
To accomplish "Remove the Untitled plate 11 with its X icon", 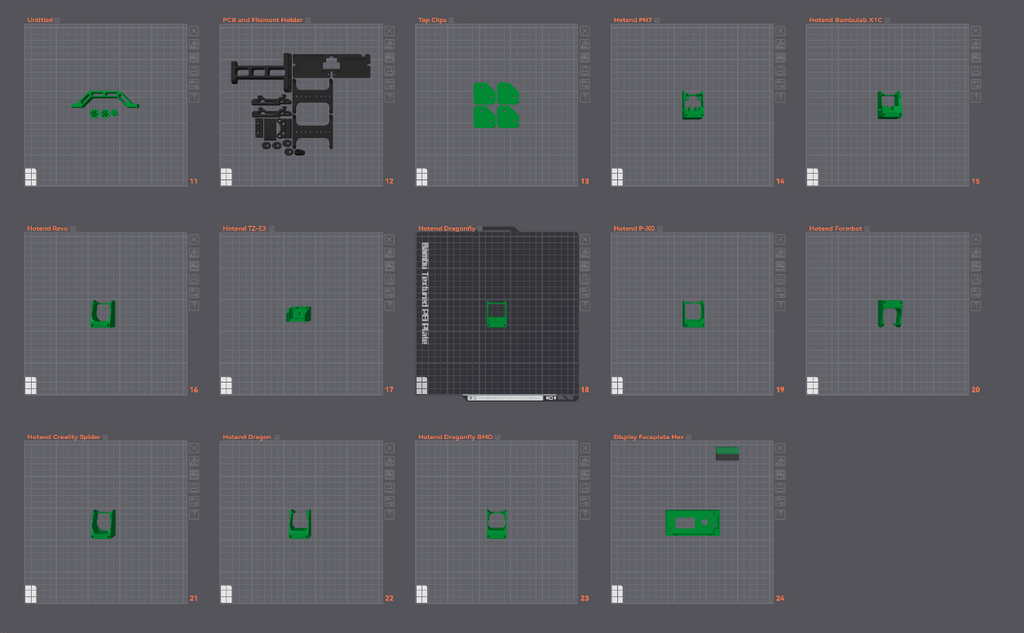I will pos(194,31).
